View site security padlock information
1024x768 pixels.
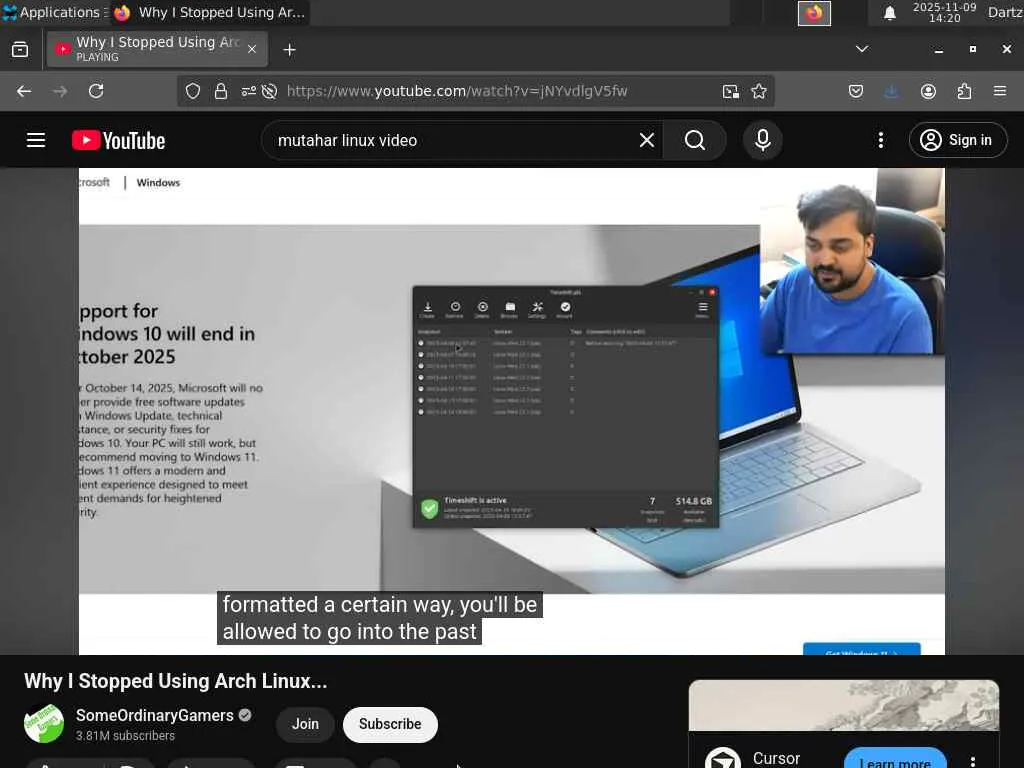(x=221, y=91)
